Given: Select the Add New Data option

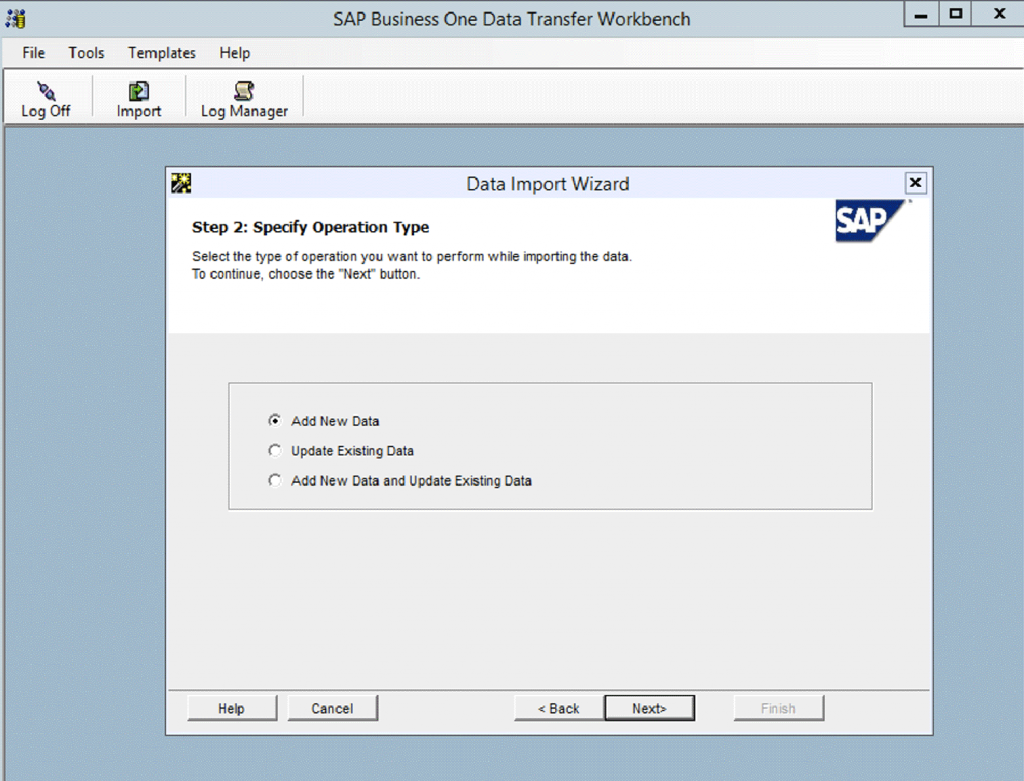Looking at the screenshot, I should [274, 421].
